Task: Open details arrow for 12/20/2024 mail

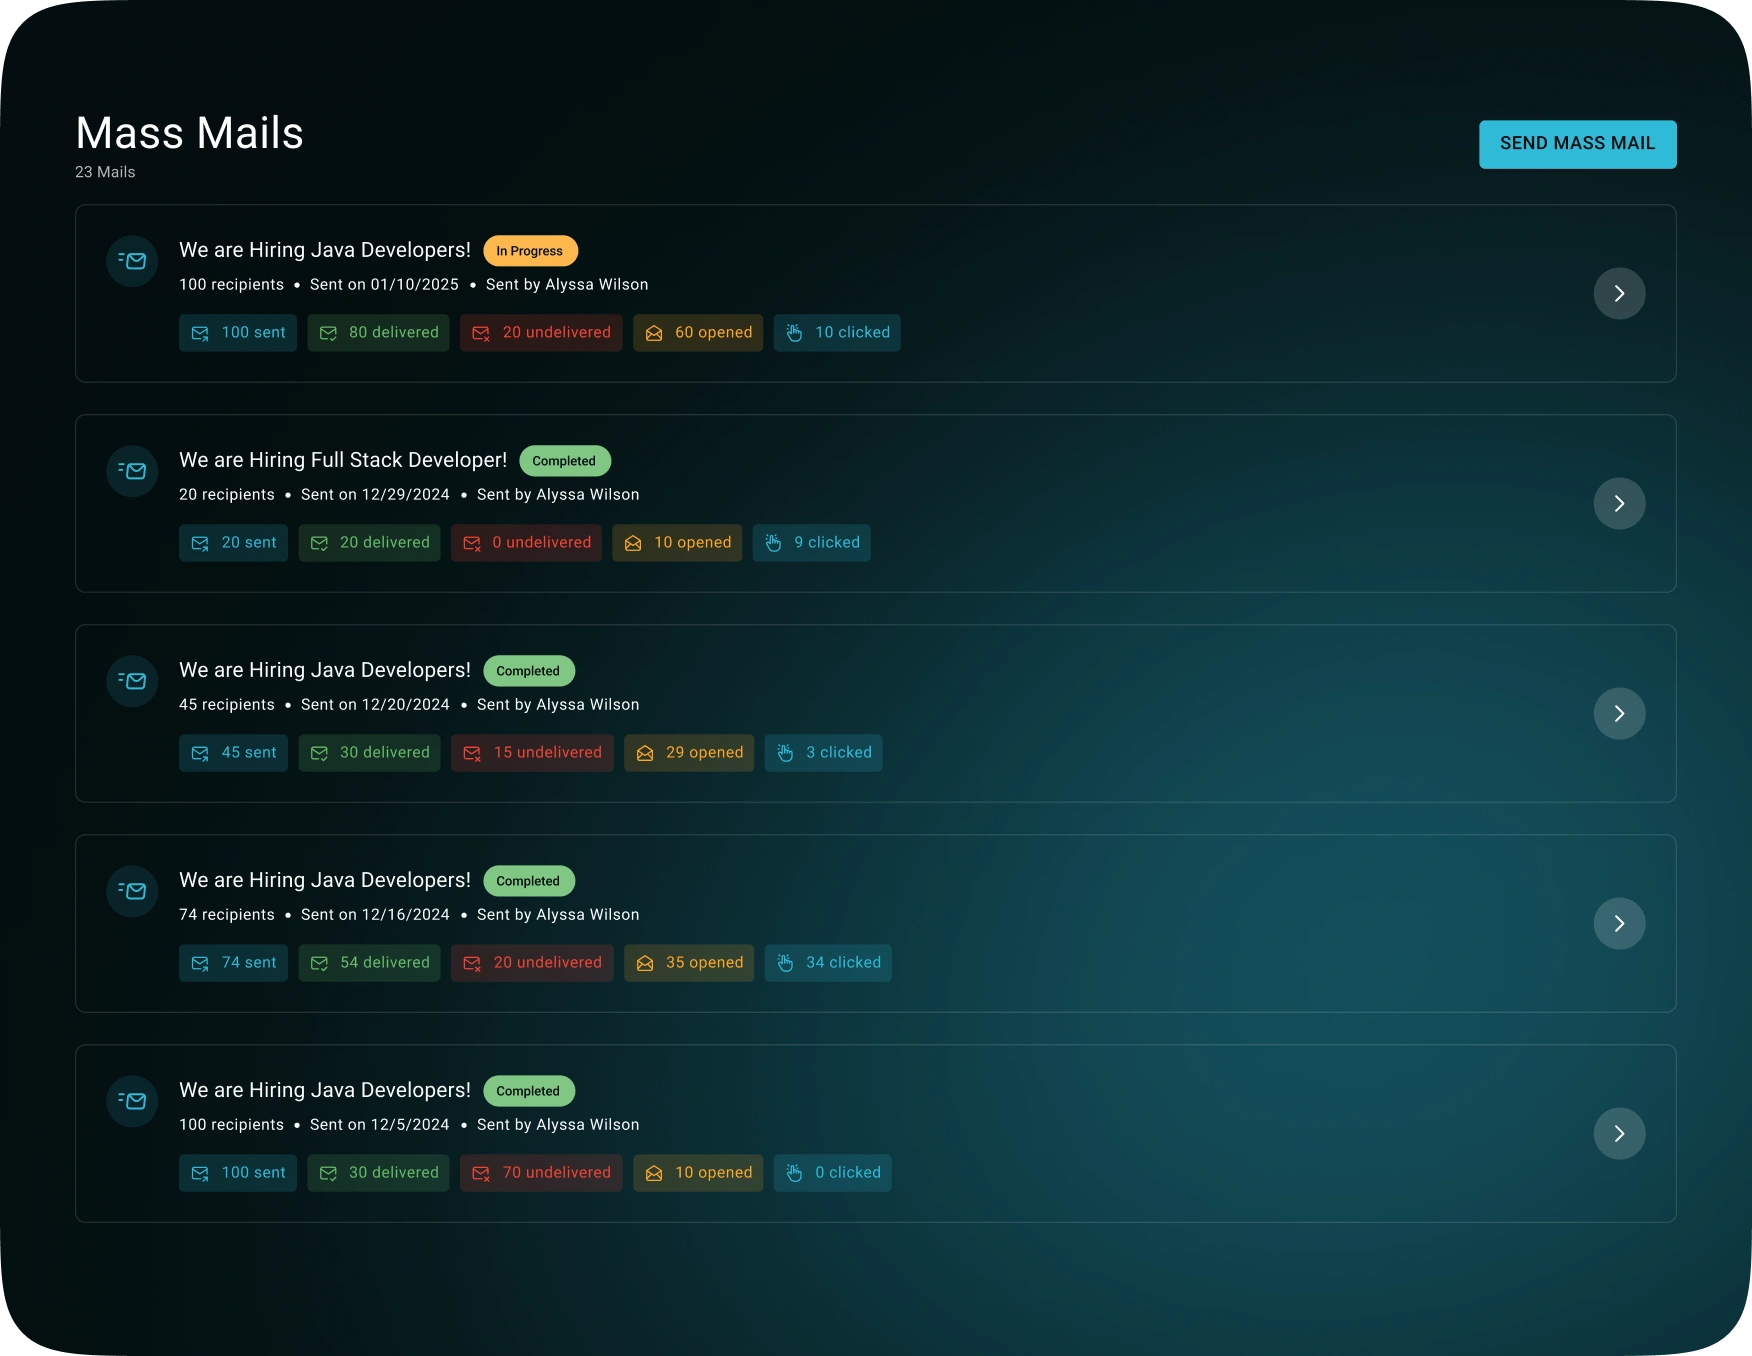Action: 1619,713
